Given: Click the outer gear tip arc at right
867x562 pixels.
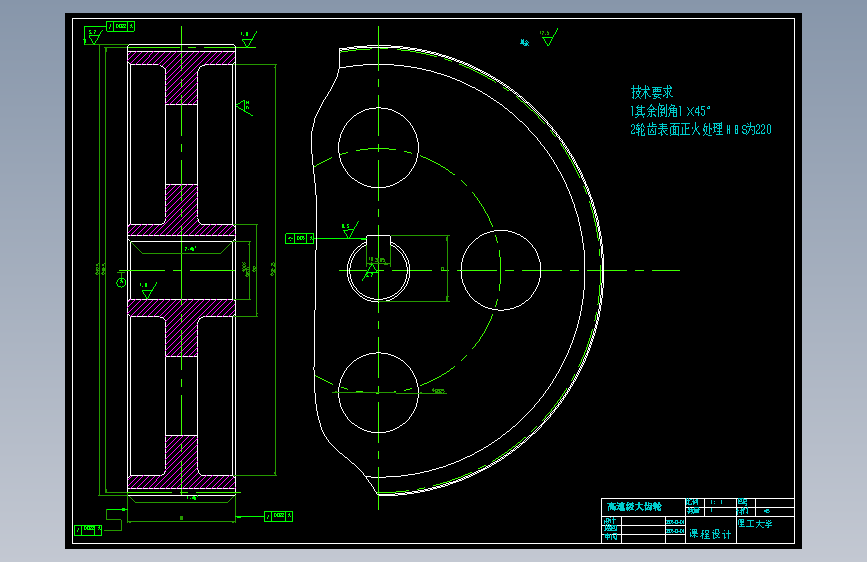Looking at the screenshot, I should click(602, 270).
